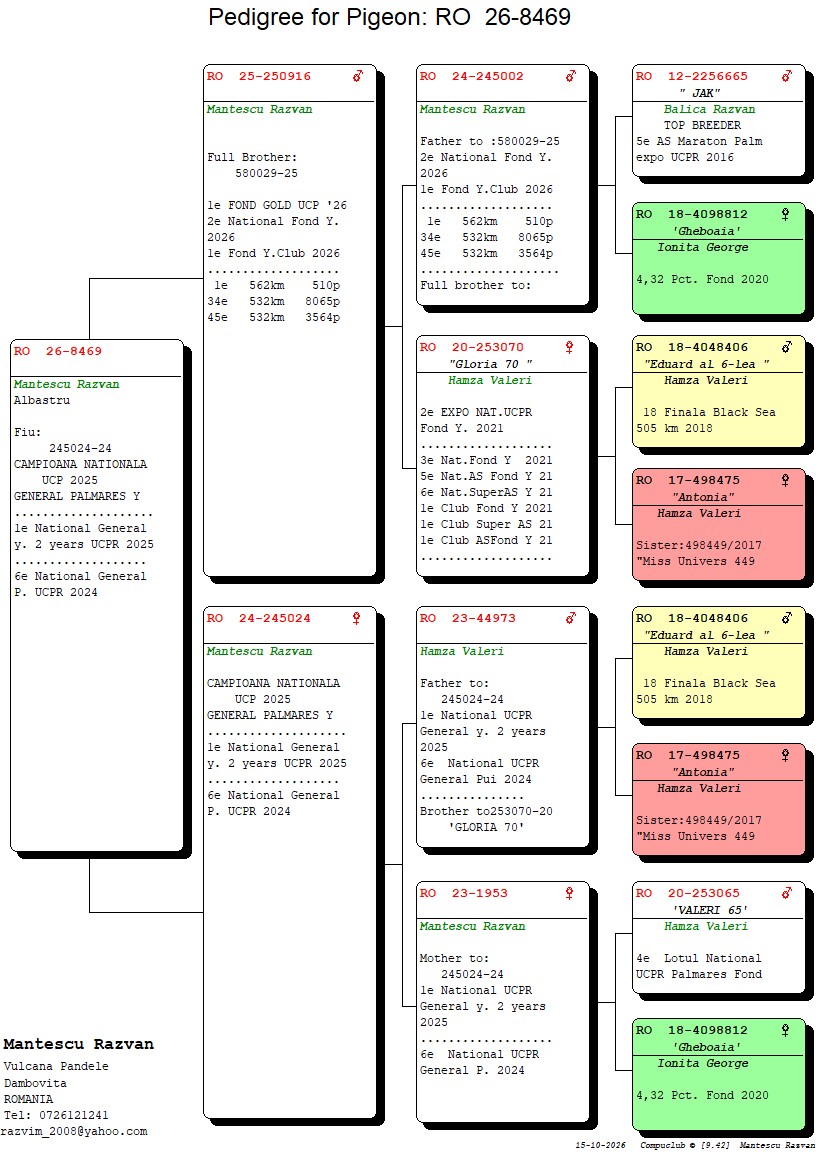The image size is (816, 1172).
Task: Click the female symbol on card RO 23-1953
Action: point(569,893)
